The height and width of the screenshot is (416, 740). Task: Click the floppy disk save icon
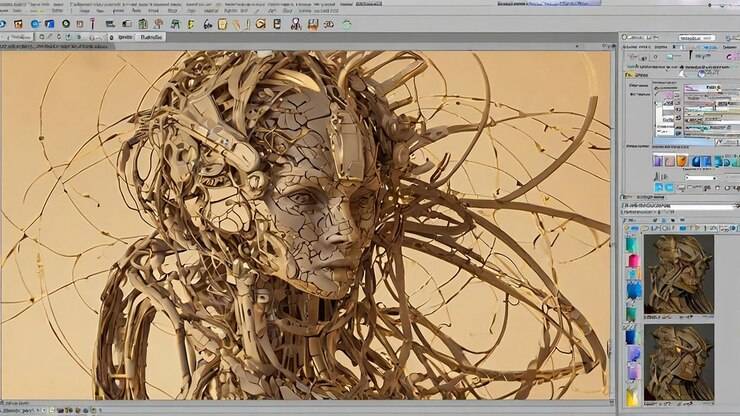coord(313,23)
